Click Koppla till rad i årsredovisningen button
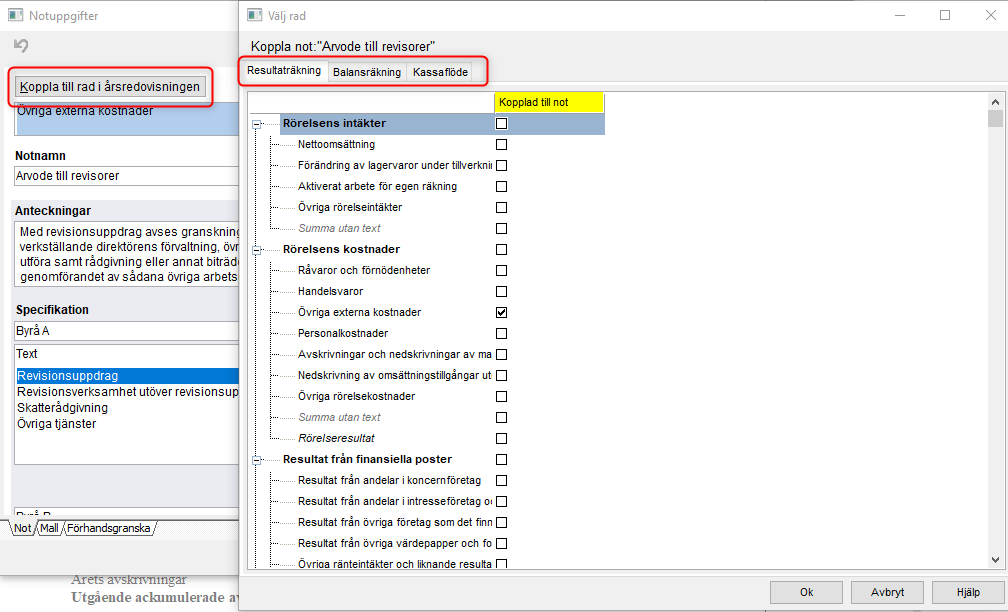The height and width of the screenshot is (612, 1008). click(110, 87)
